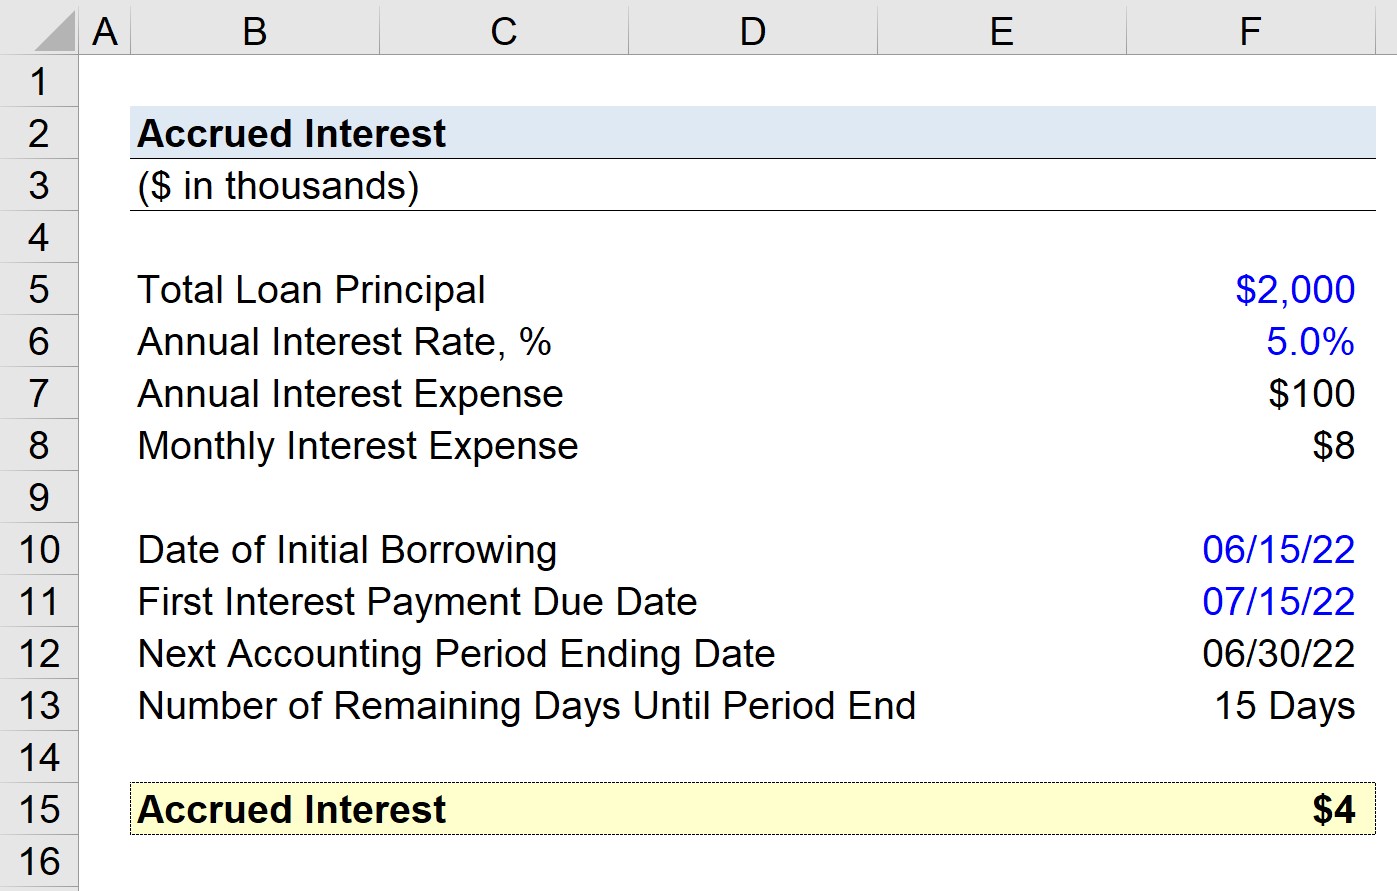Image resolution: width=1397 pixels, height=891 pixels.
Task: Click the $2,000 loan principal value
Action: pyautogui.click(x=1294, y=290)
